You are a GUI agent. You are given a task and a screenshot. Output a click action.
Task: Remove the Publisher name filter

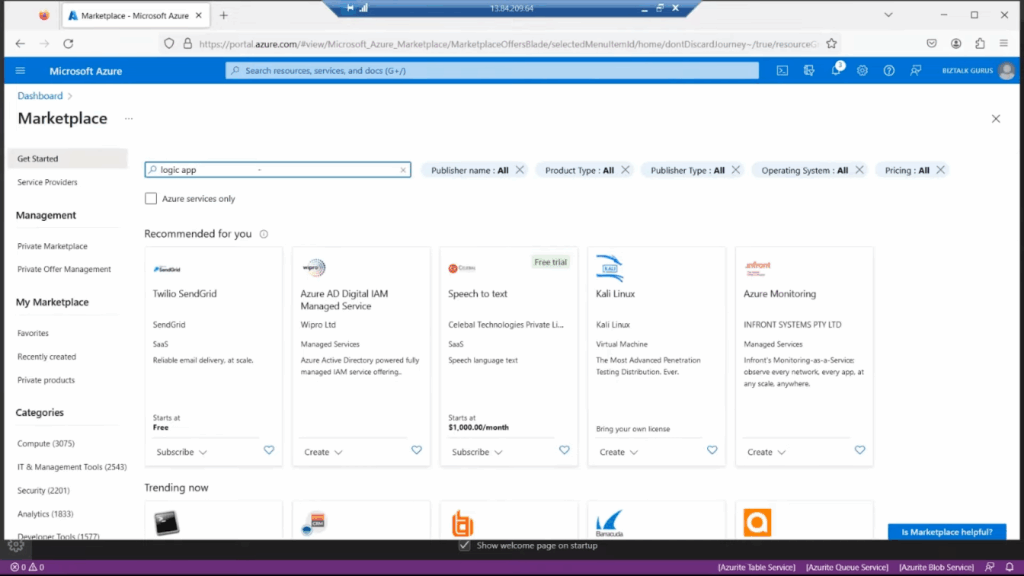tap(520, 170)
